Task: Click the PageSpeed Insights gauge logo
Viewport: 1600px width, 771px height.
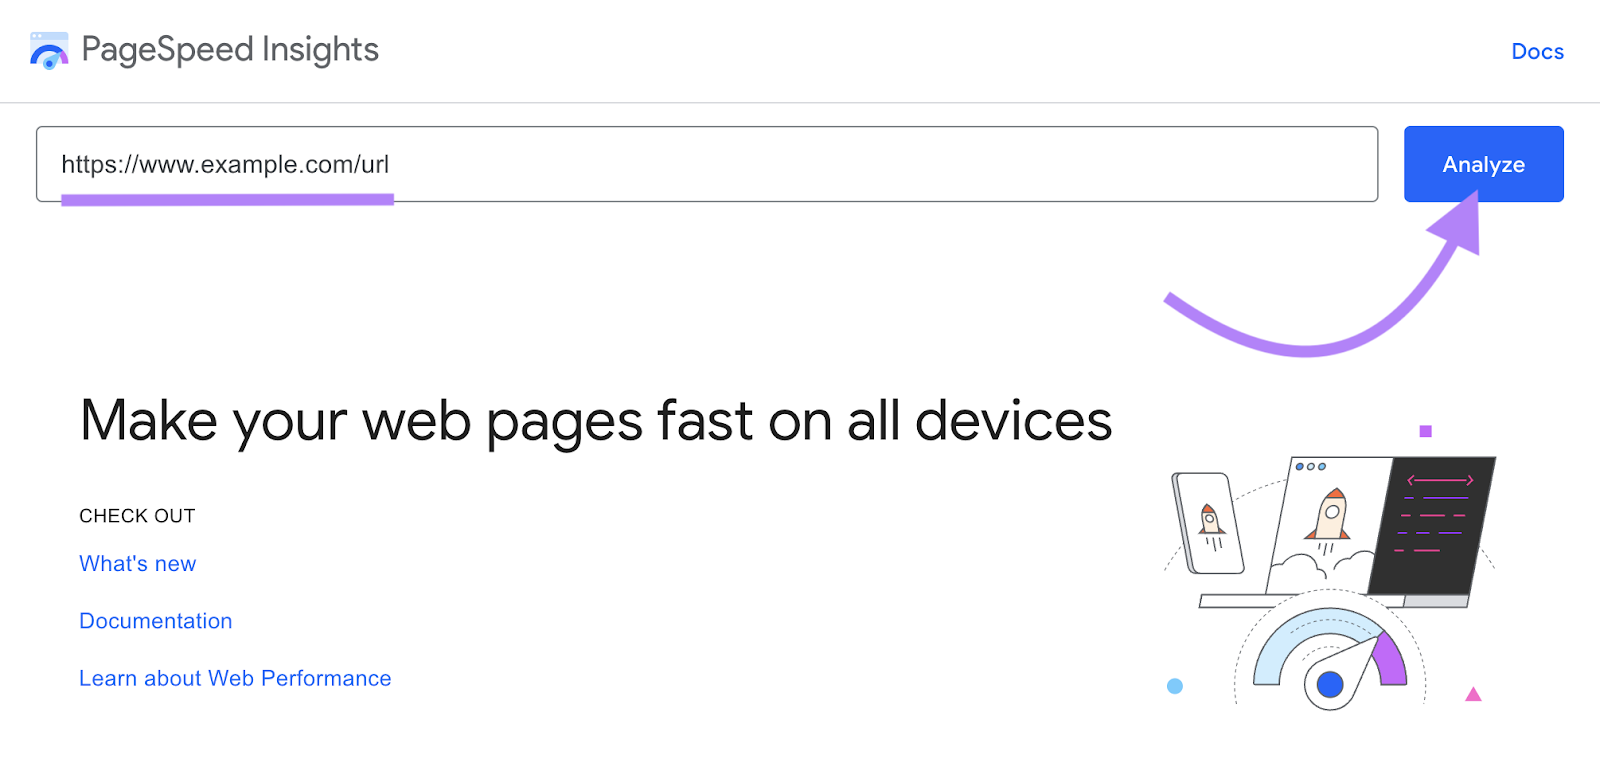Action: [44, 51]
